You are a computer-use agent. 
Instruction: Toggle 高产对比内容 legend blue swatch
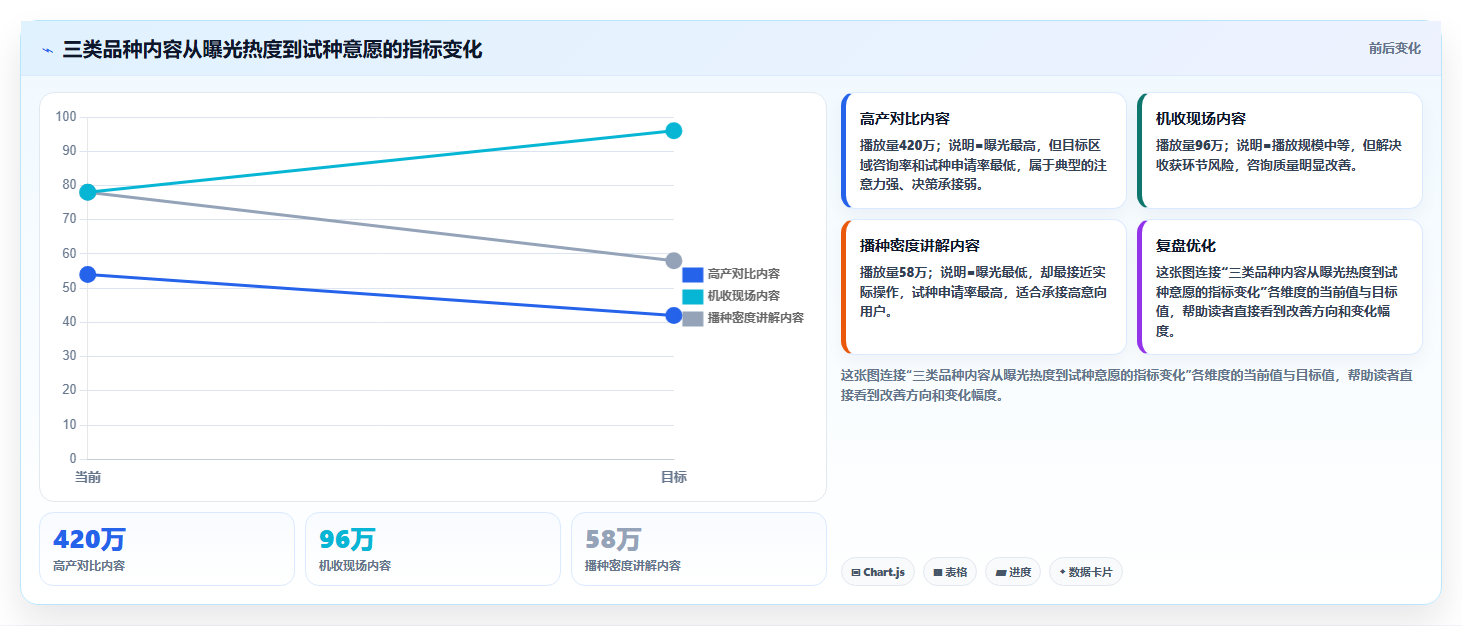pyautogui.click(x=693, y=274)
